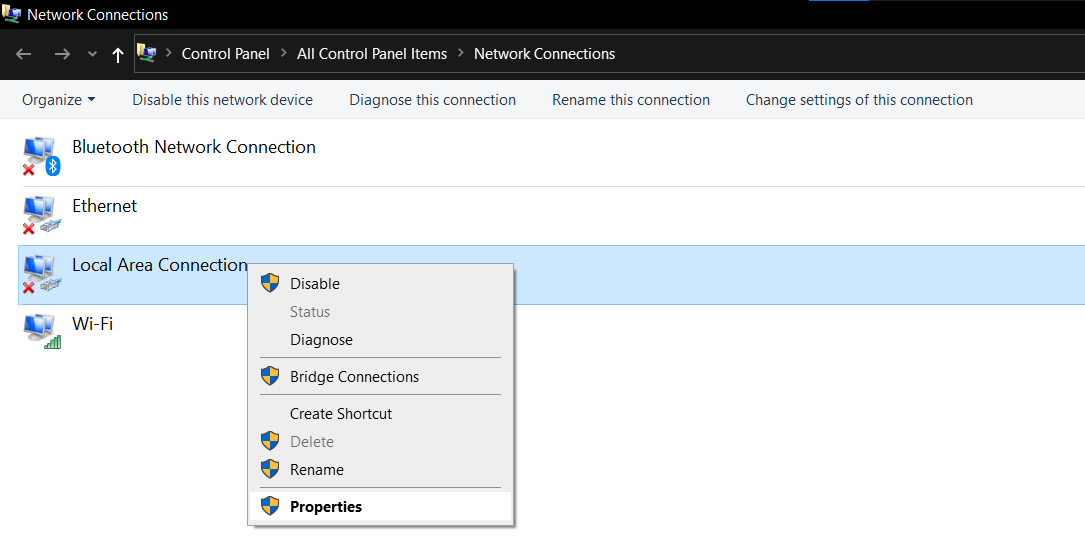This screenshot has width=1085, height=552.
Task: Go up one level with up arrow
Action: (118, 55)
